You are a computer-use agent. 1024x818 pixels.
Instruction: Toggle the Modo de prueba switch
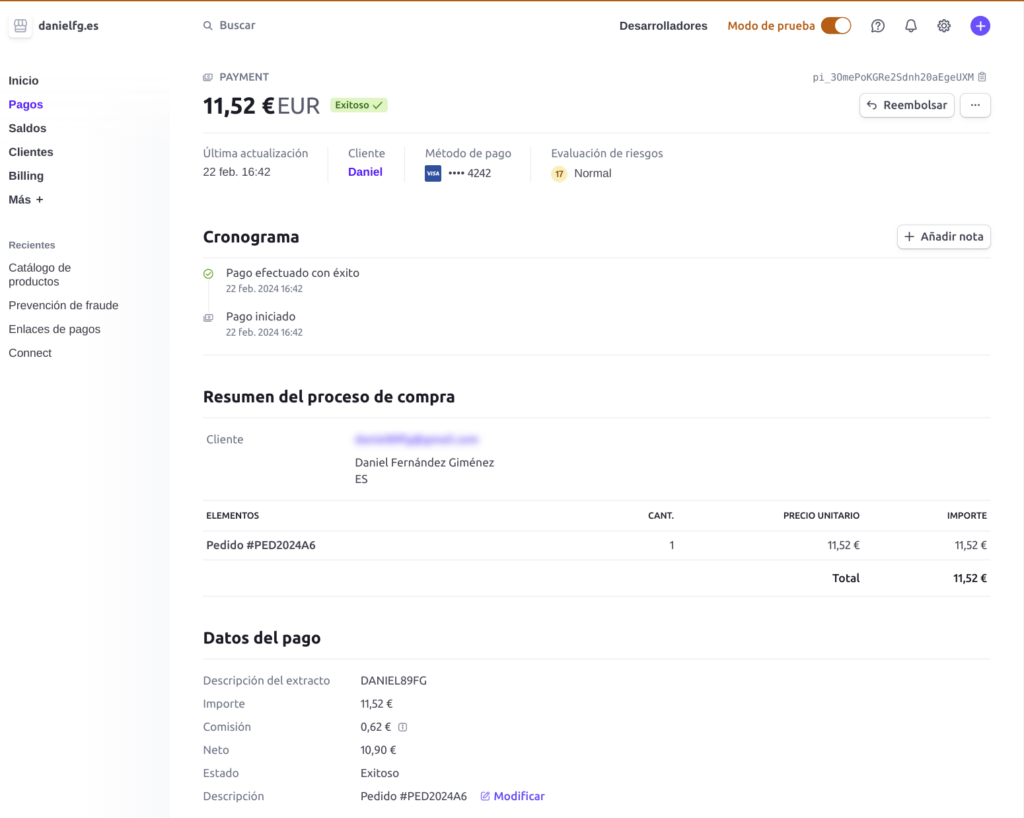pyautogui.click(x=835, y=26)
